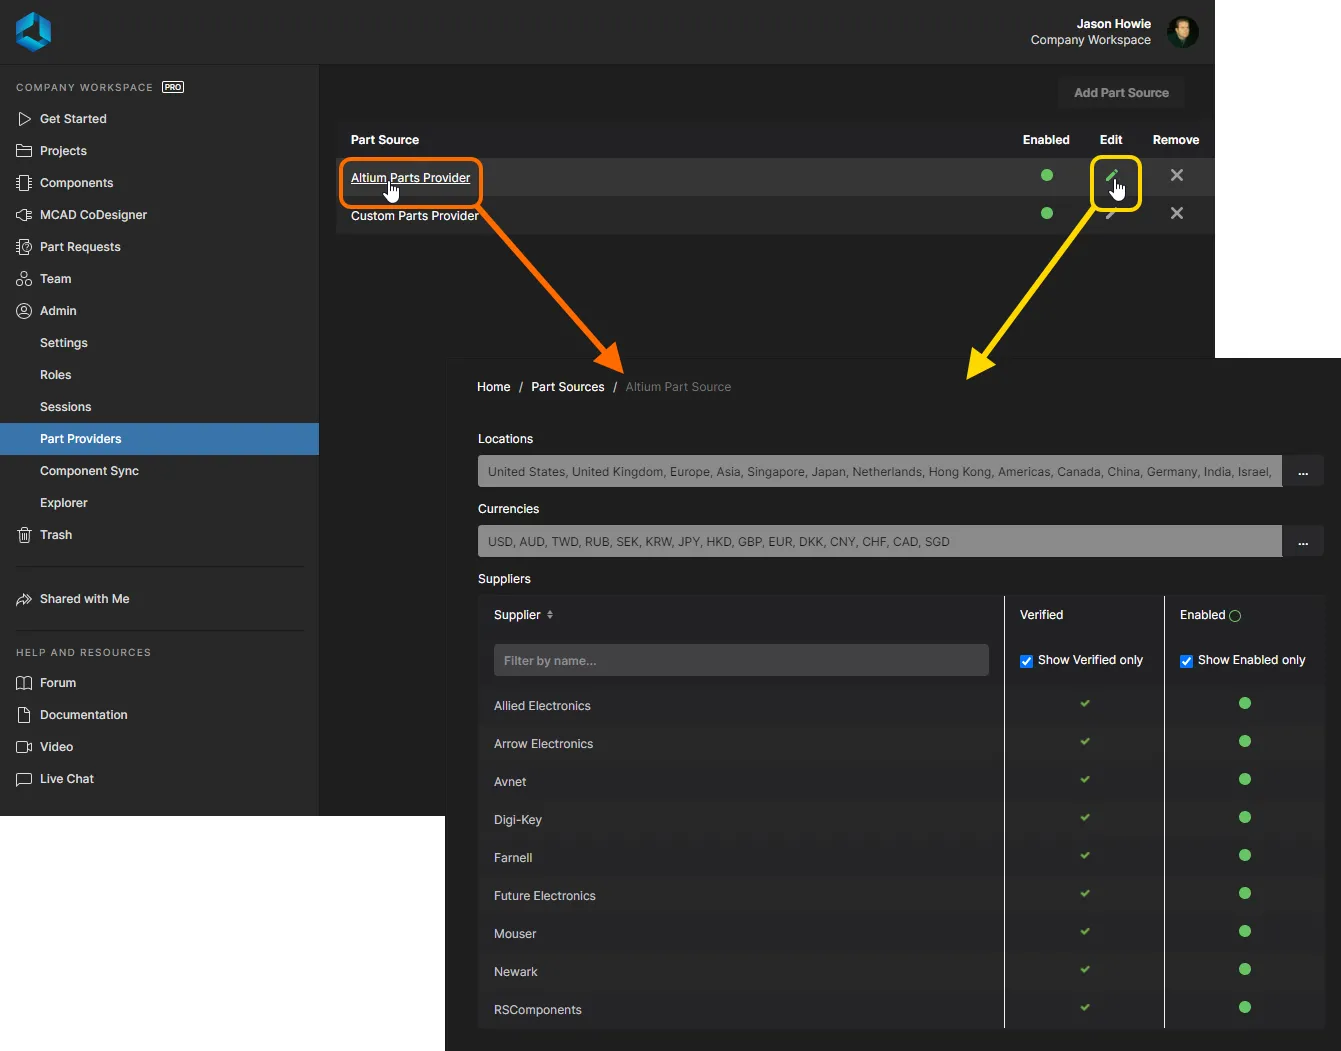
Task: Toggle enabled dot for Mouser
Action: [x=1245, y=931]
